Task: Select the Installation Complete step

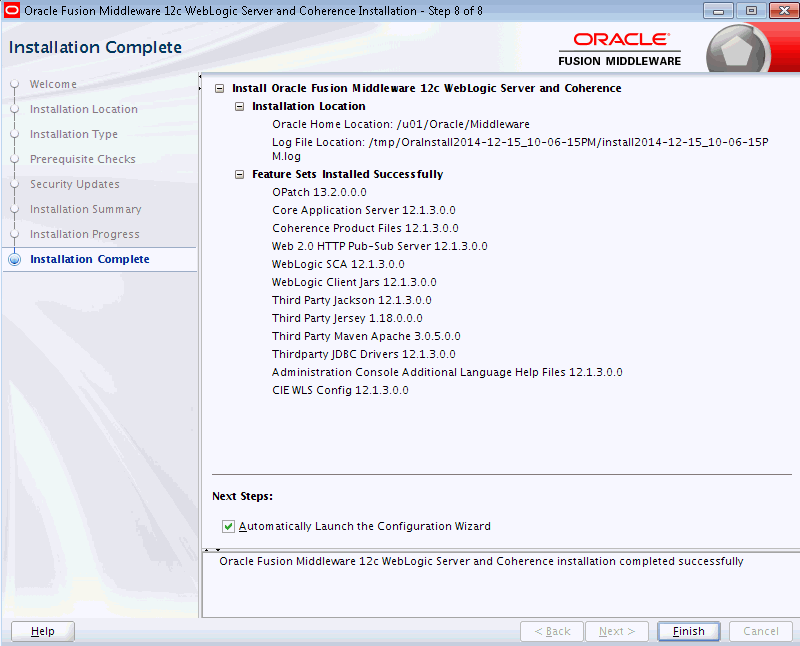Action: coord(90,259)
